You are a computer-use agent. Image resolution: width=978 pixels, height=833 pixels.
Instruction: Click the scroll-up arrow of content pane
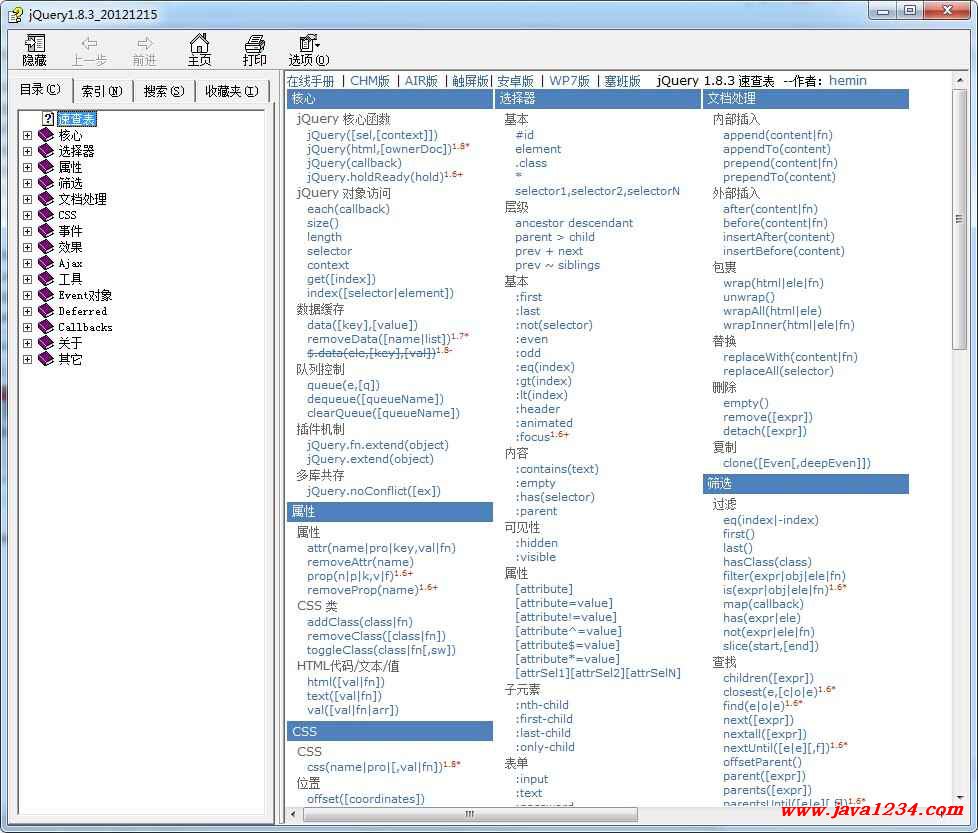959,80
